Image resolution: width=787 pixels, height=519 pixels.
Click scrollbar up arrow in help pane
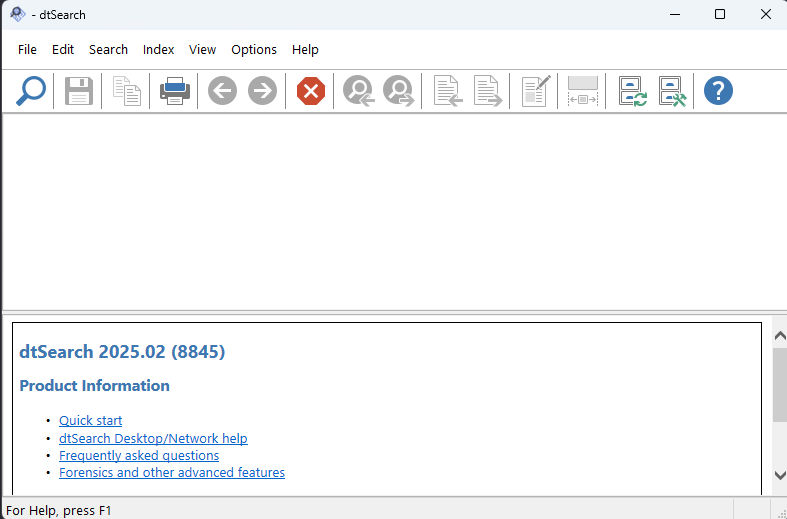tap(780, 335)
